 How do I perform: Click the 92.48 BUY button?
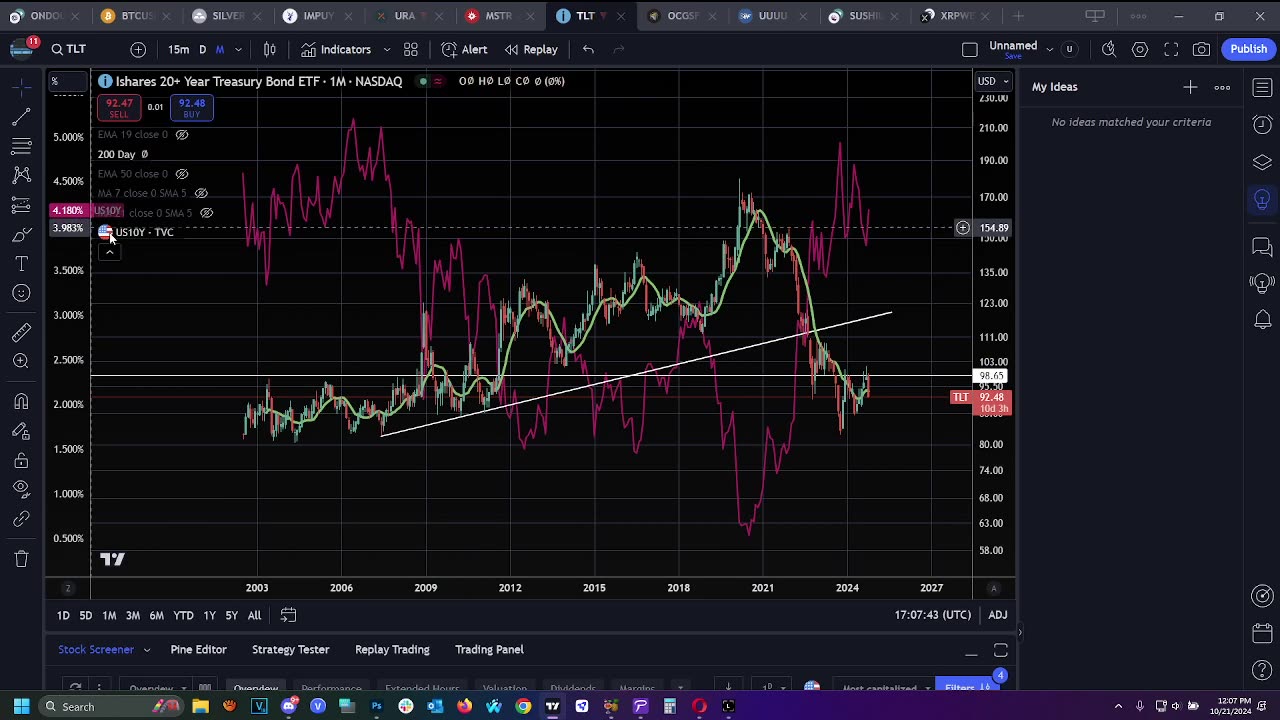pyautogui.click(x=191, y=108)
